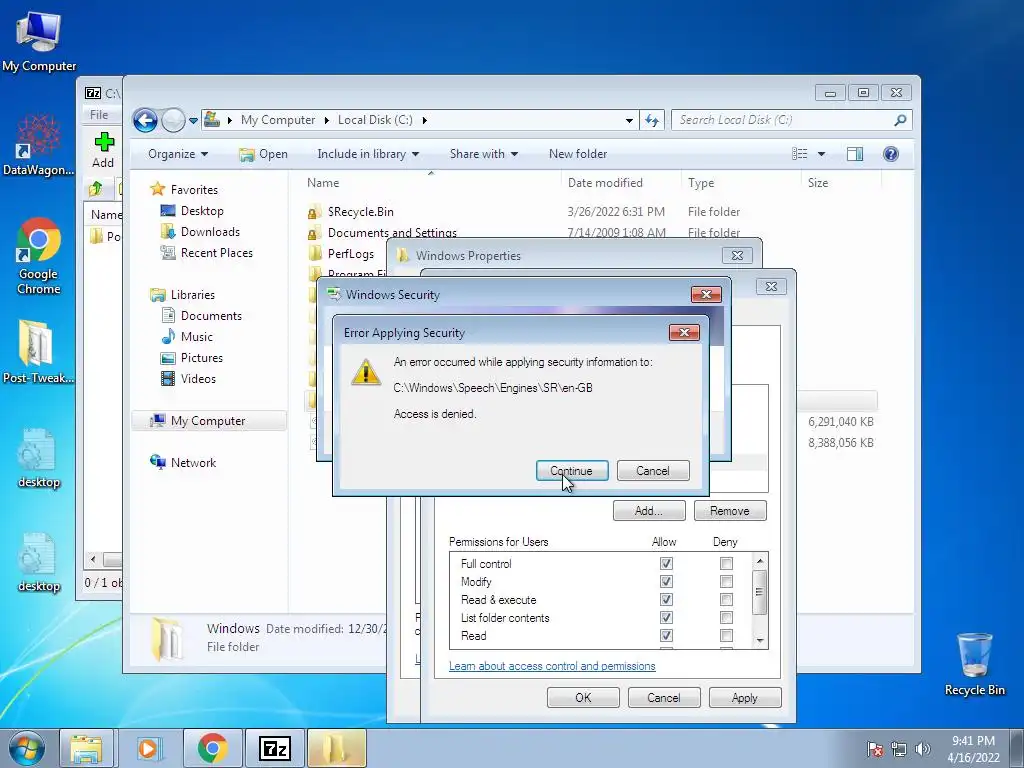Click the Chrome taskbar icon

coord(213,748)
